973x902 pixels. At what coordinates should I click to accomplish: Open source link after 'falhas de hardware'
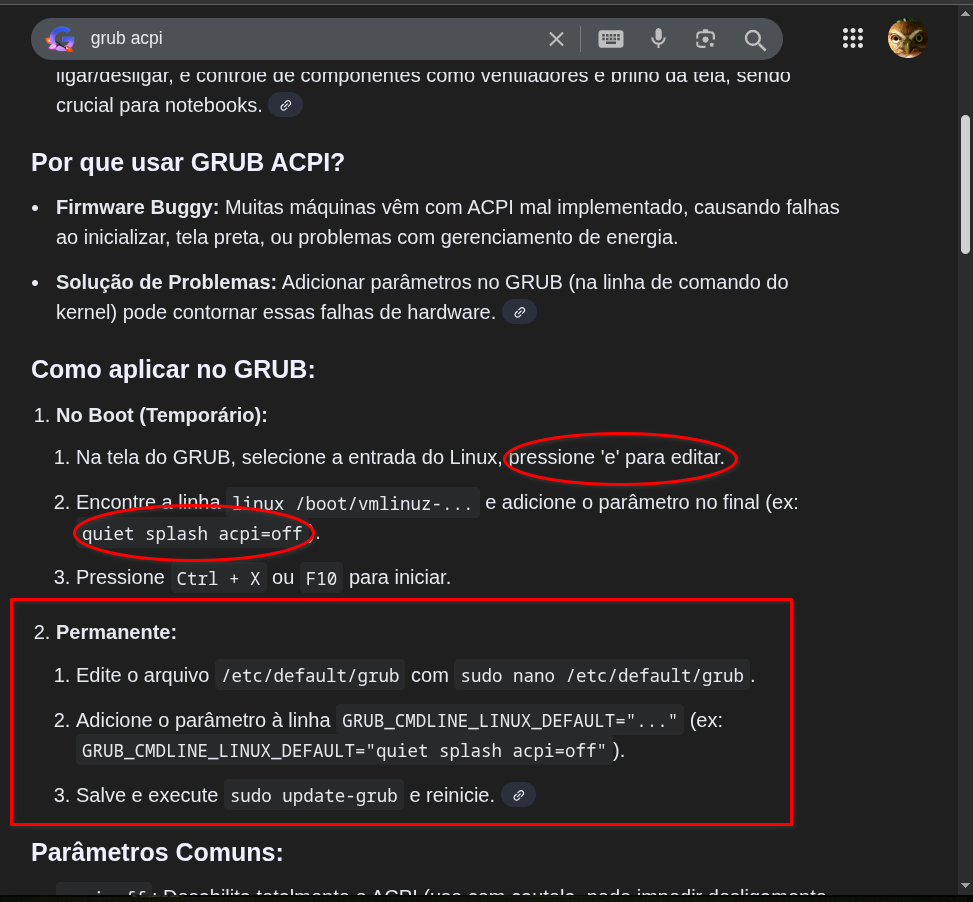(519, 312)
